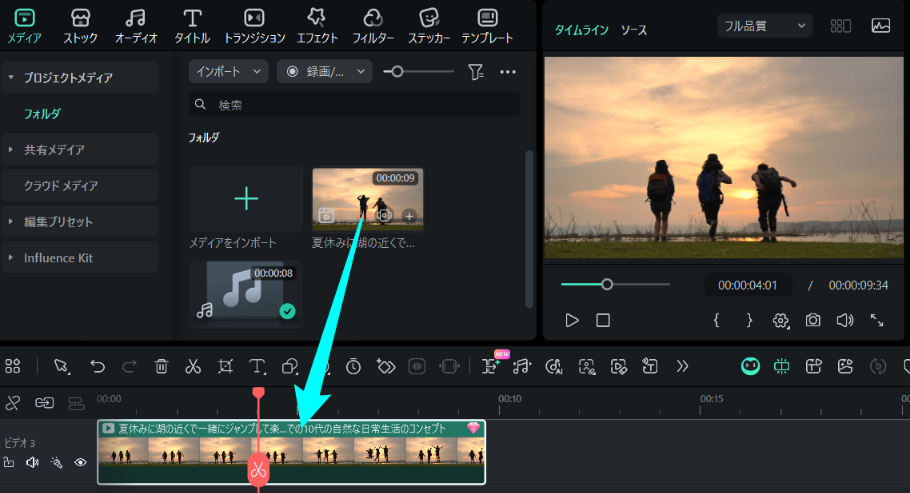This screenshot has height=493, width=910.
Task: Delete the selected clip with the trash icon
Action: 161,366
